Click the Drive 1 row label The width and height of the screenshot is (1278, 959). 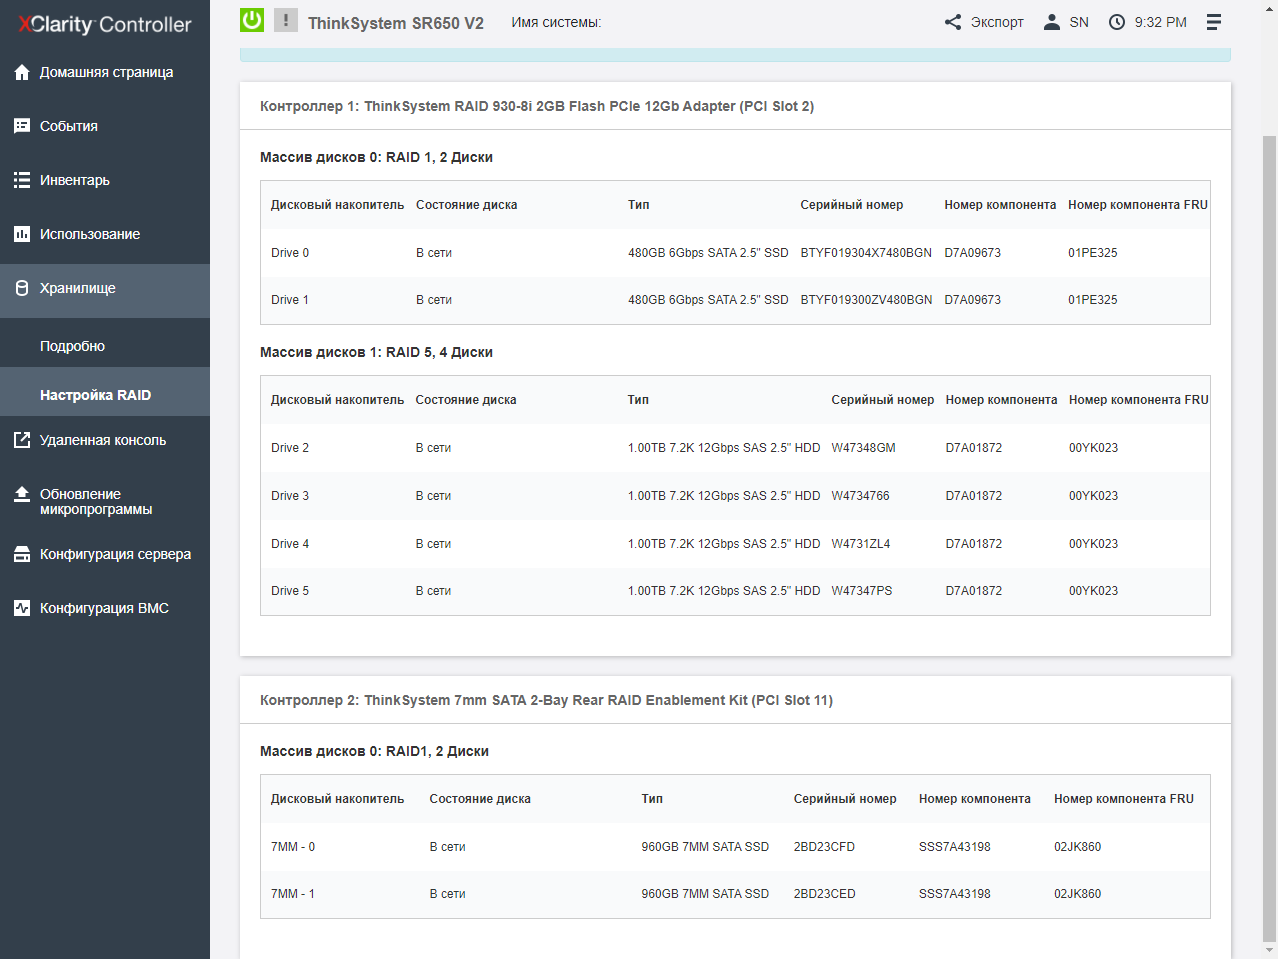click(x=290, y=300)
